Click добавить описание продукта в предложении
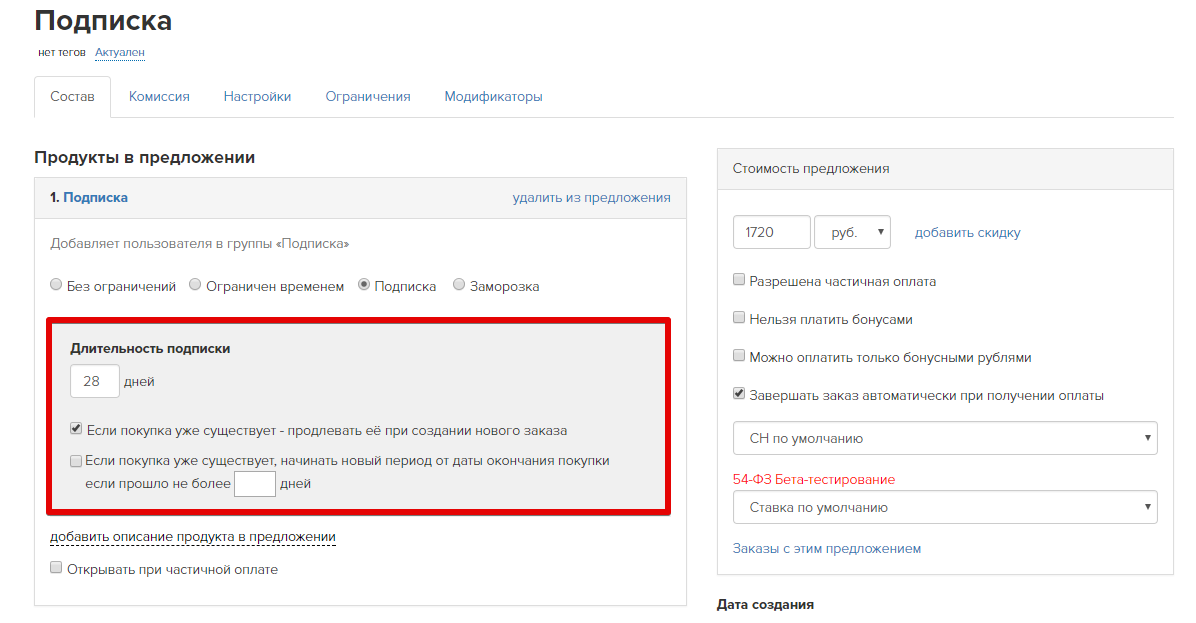This screenshot has height=623, width=1196. coord(193,537)
